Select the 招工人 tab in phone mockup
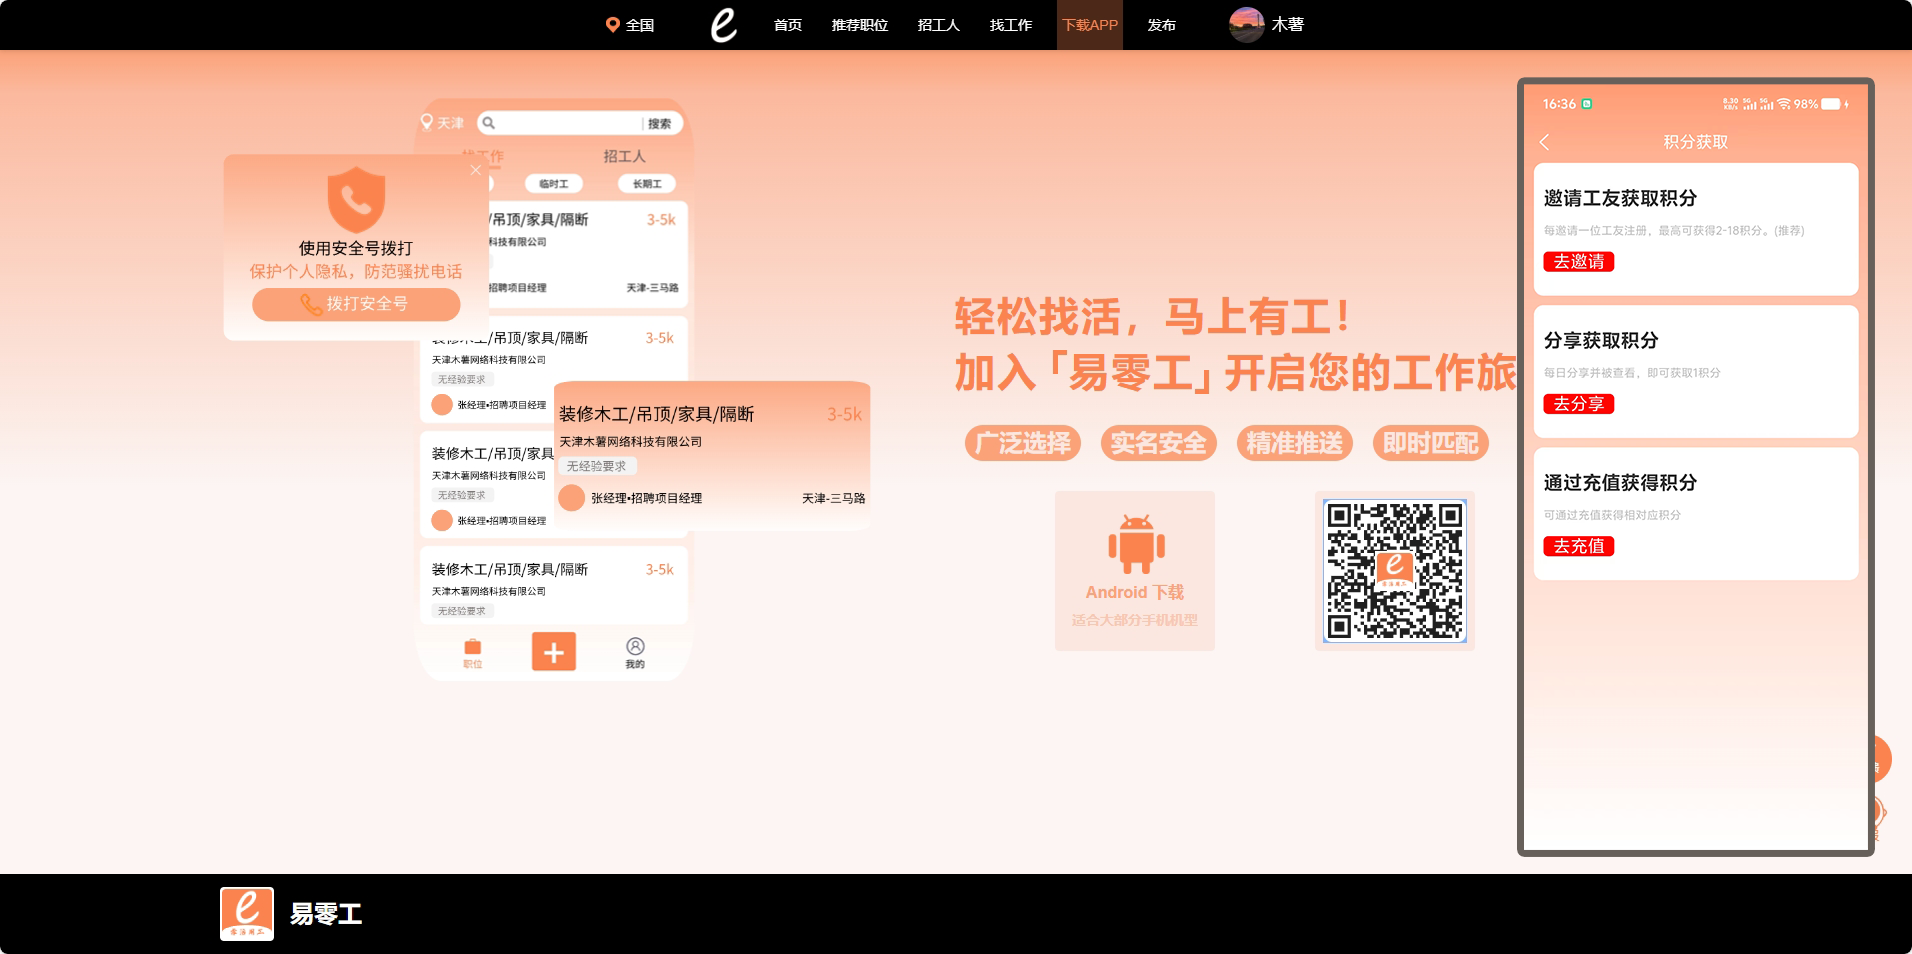This screenshot has height=954, width=1912. coord(624,156)
